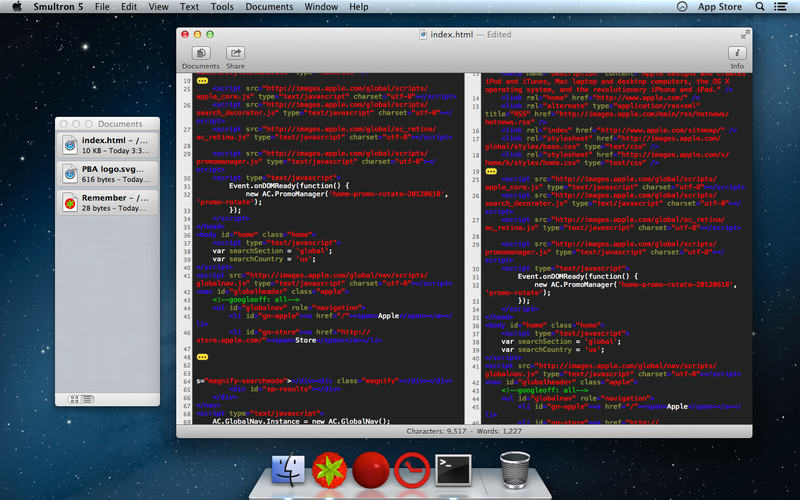Click Event.onDOMReady line in left pane

click(289, 186)
